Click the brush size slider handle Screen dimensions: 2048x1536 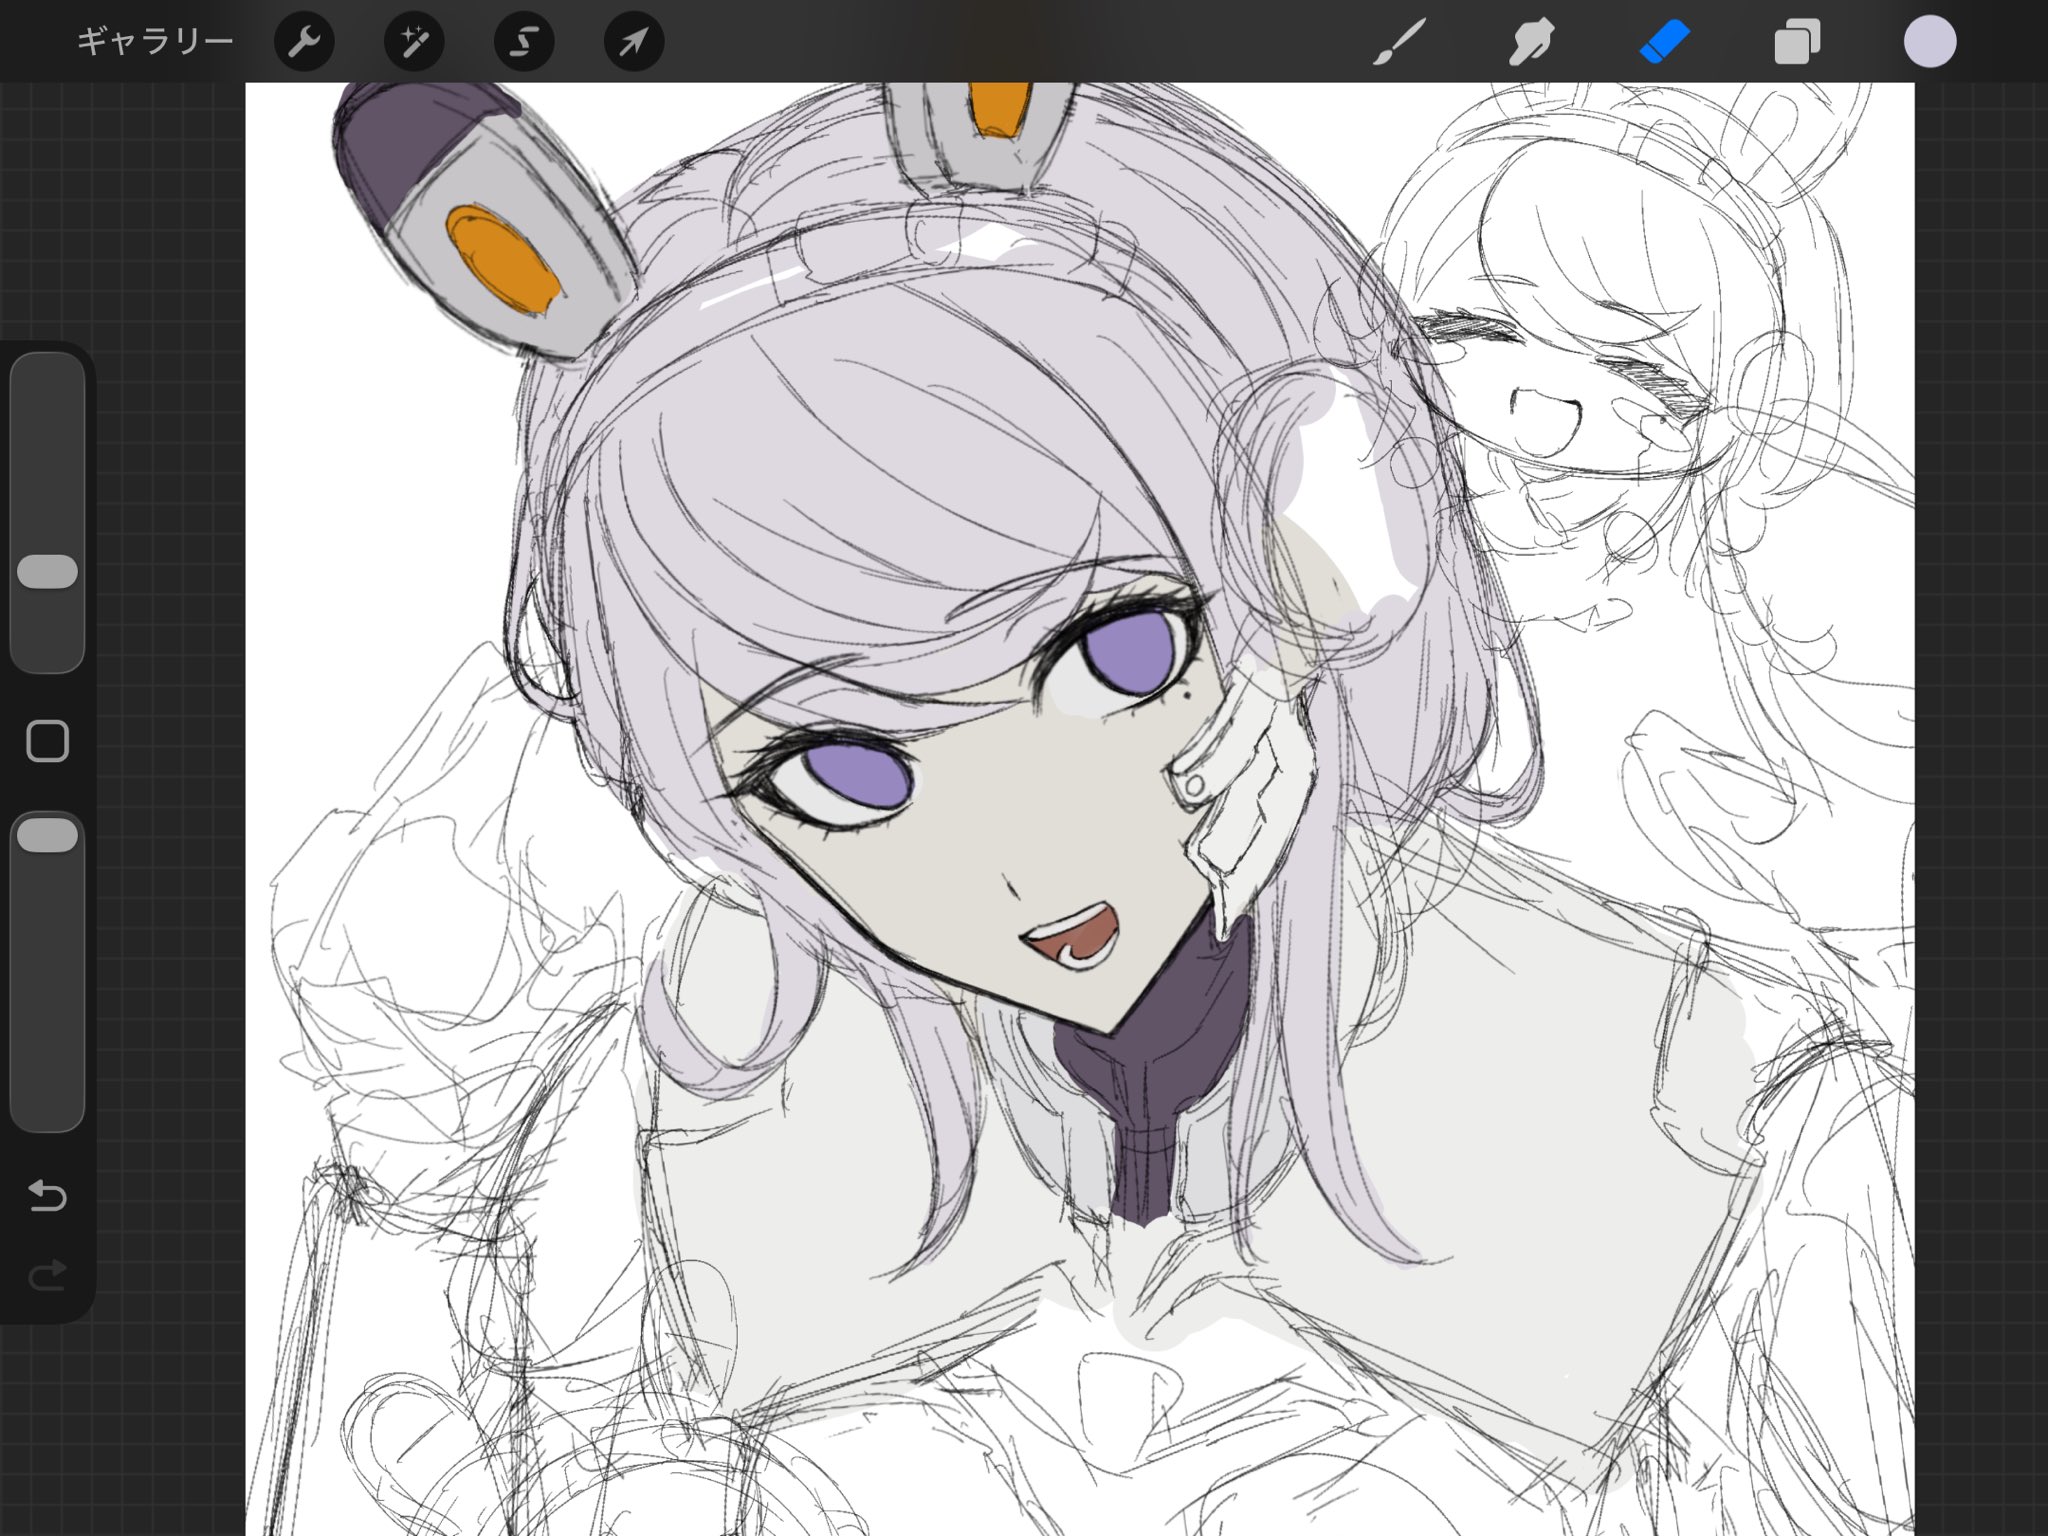click(x=47, y=572)
